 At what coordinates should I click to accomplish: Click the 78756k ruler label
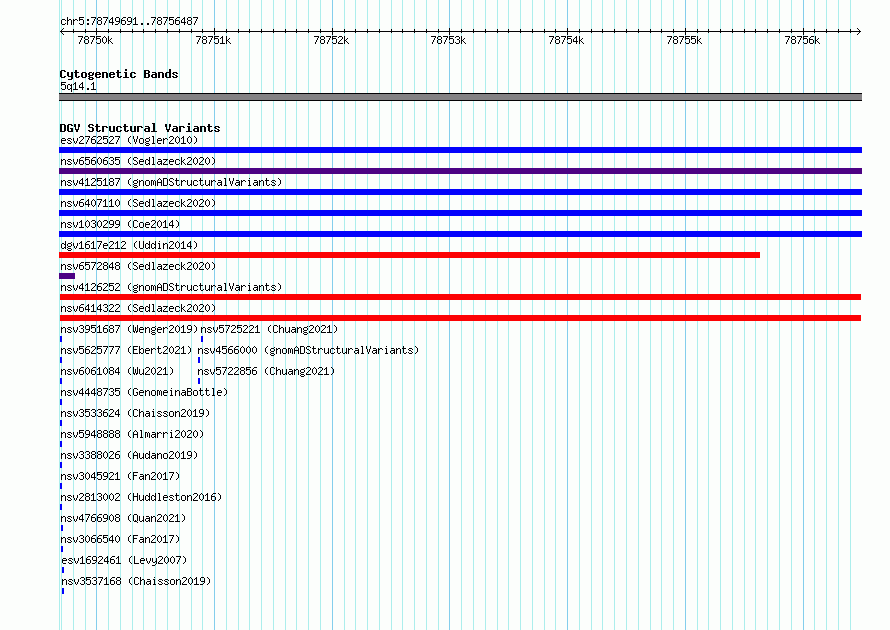tap(802, 40)
